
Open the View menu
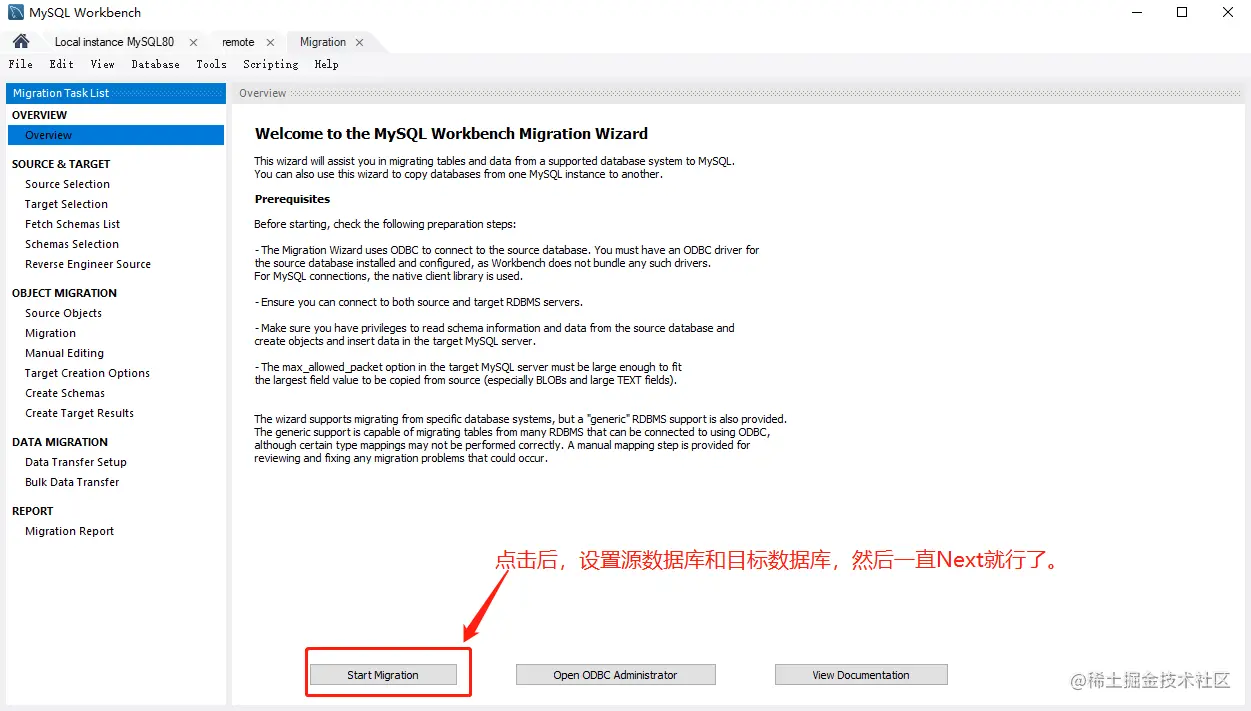[x=102, y=64]
